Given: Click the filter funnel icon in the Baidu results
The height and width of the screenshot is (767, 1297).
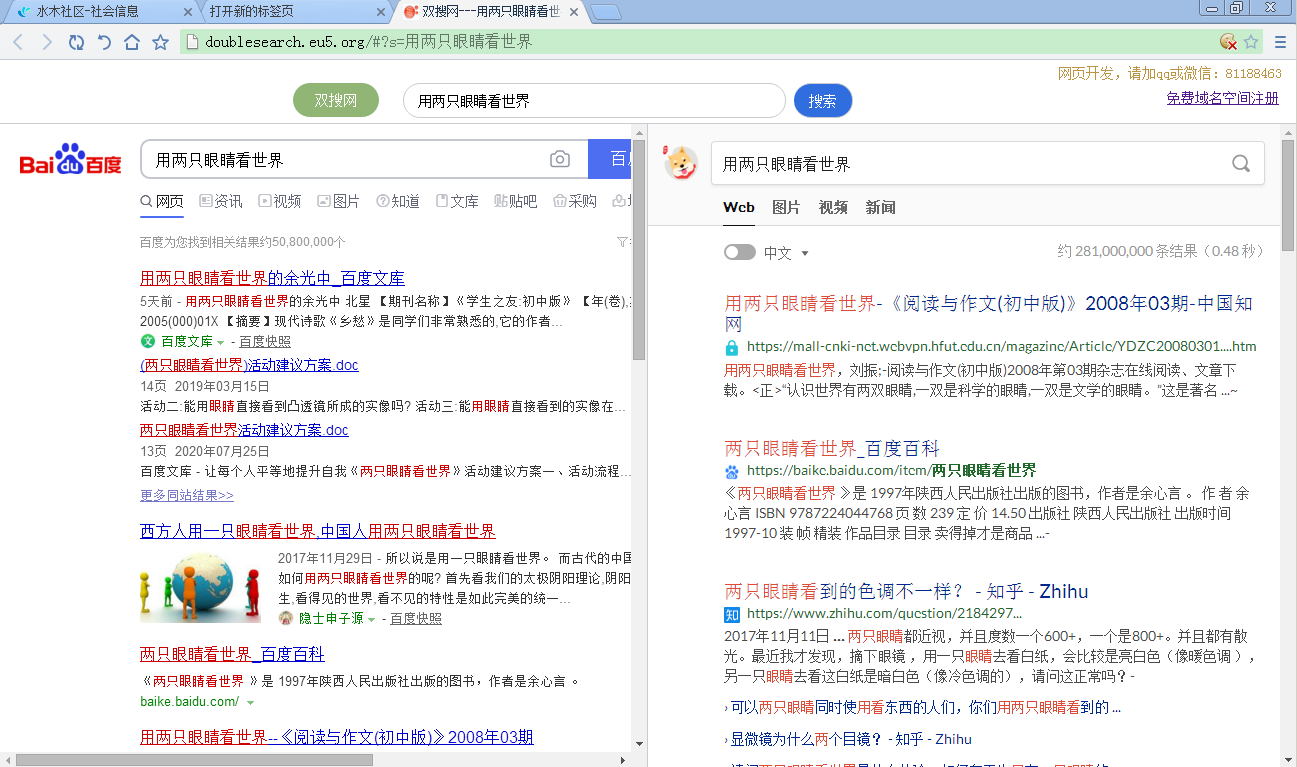Looking at the screenshot, I should tap(623, 242).
